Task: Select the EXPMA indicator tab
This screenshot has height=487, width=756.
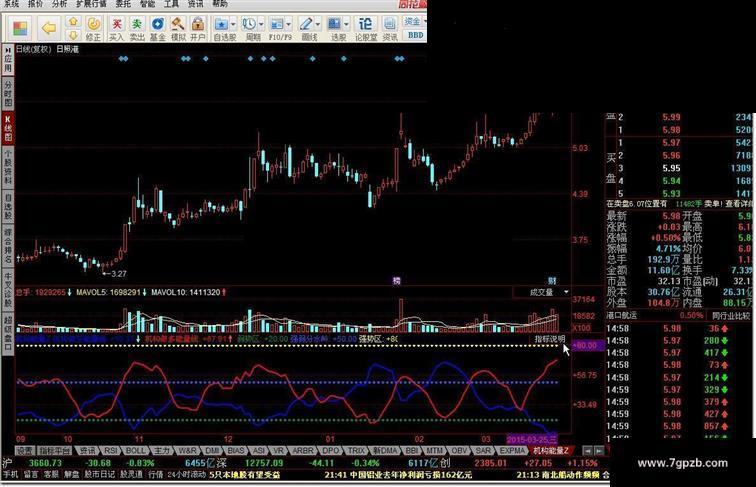Action: [x=512, y=450]
